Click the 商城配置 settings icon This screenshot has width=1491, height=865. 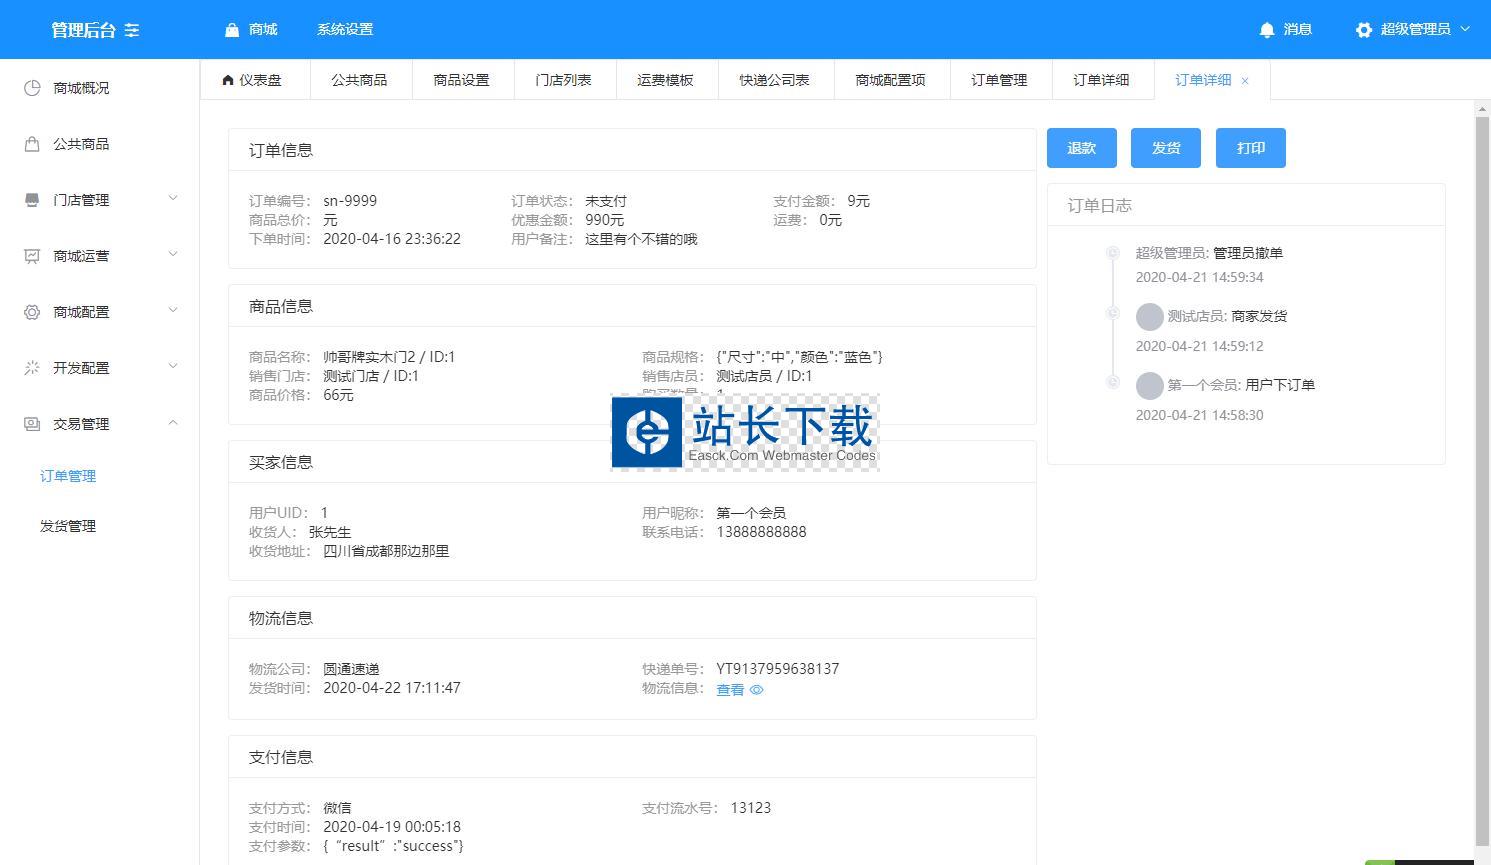point(32,312)
